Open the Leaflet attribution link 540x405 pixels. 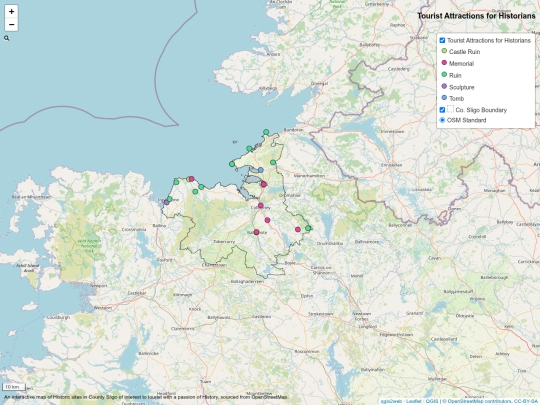point(413,401)
